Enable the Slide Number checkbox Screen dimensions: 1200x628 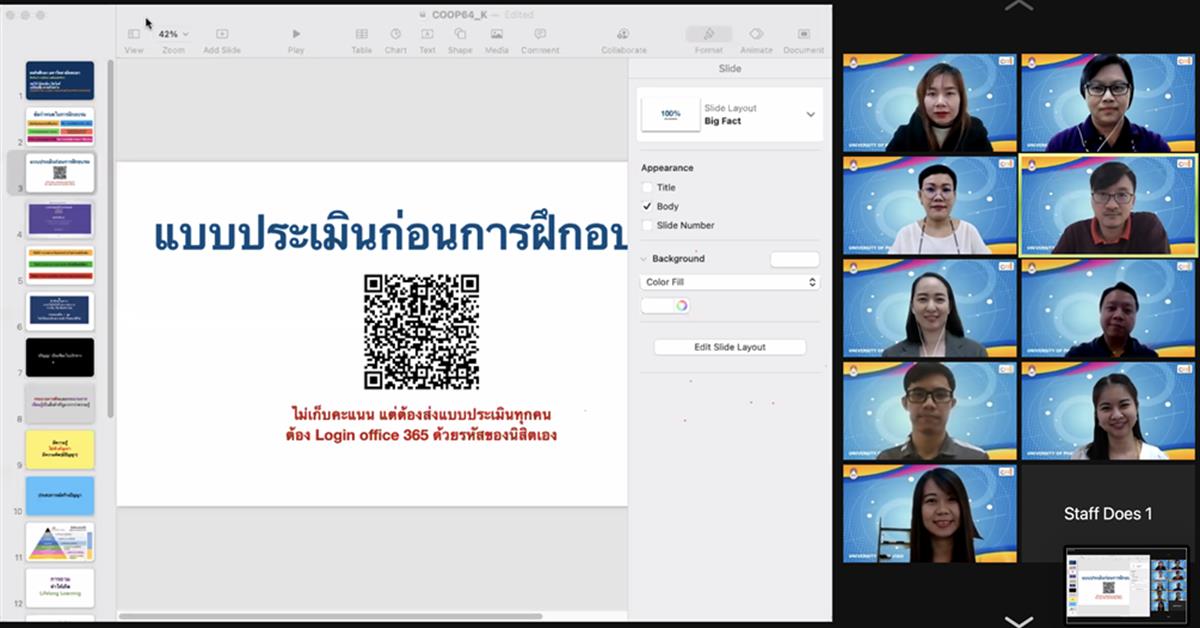(647, 225)
